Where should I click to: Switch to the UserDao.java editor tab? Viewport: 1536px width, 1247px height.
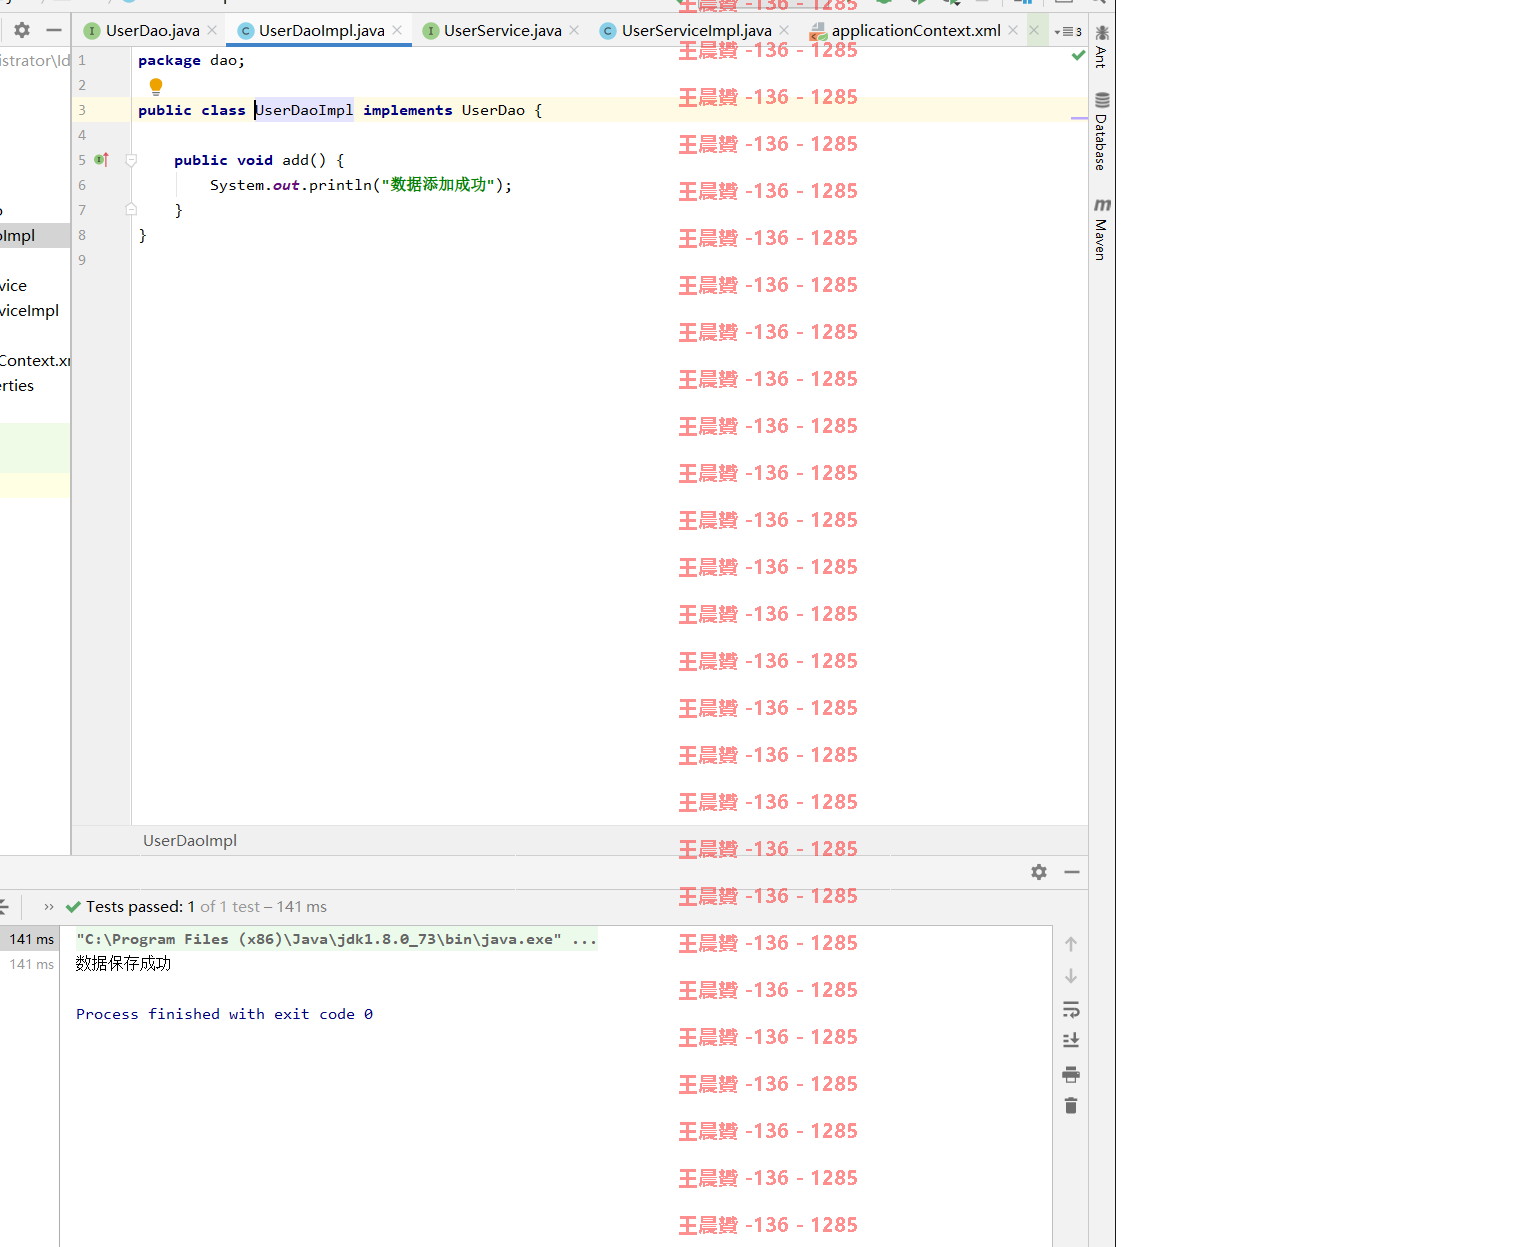click(x=152, y=31)
